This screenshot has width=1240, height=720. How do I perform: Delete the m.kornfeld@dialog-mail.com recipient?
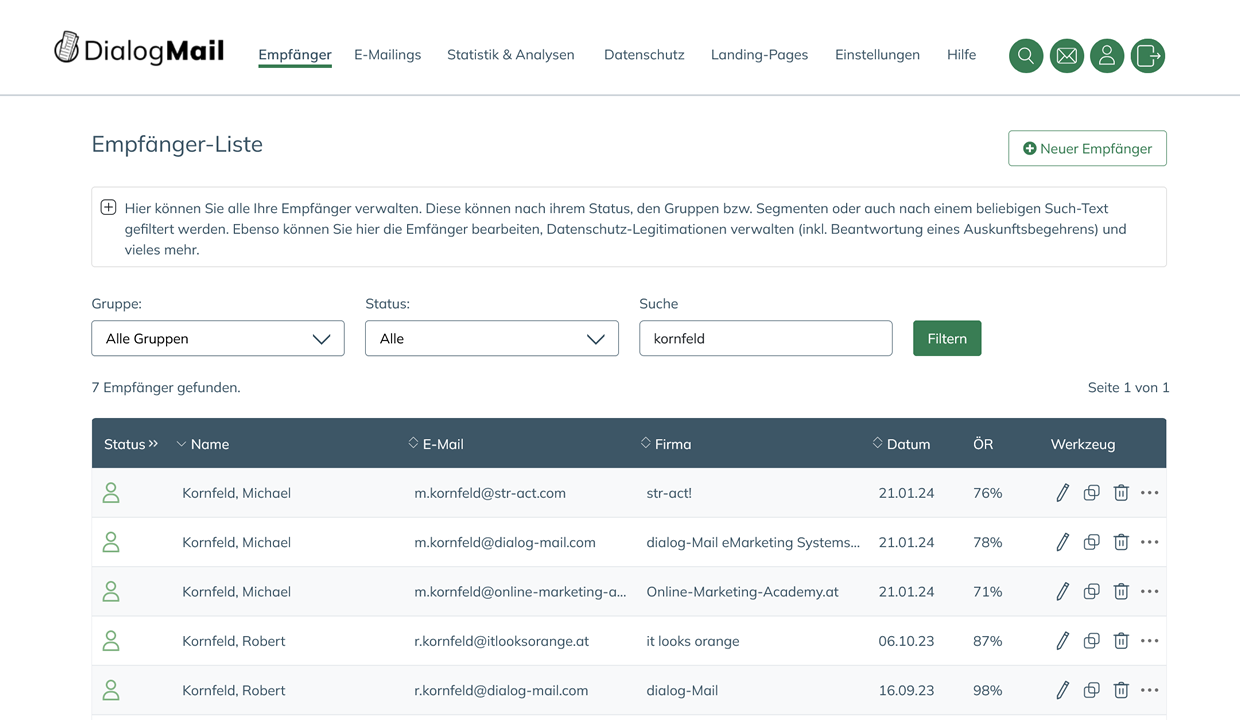click(1121, 542)
